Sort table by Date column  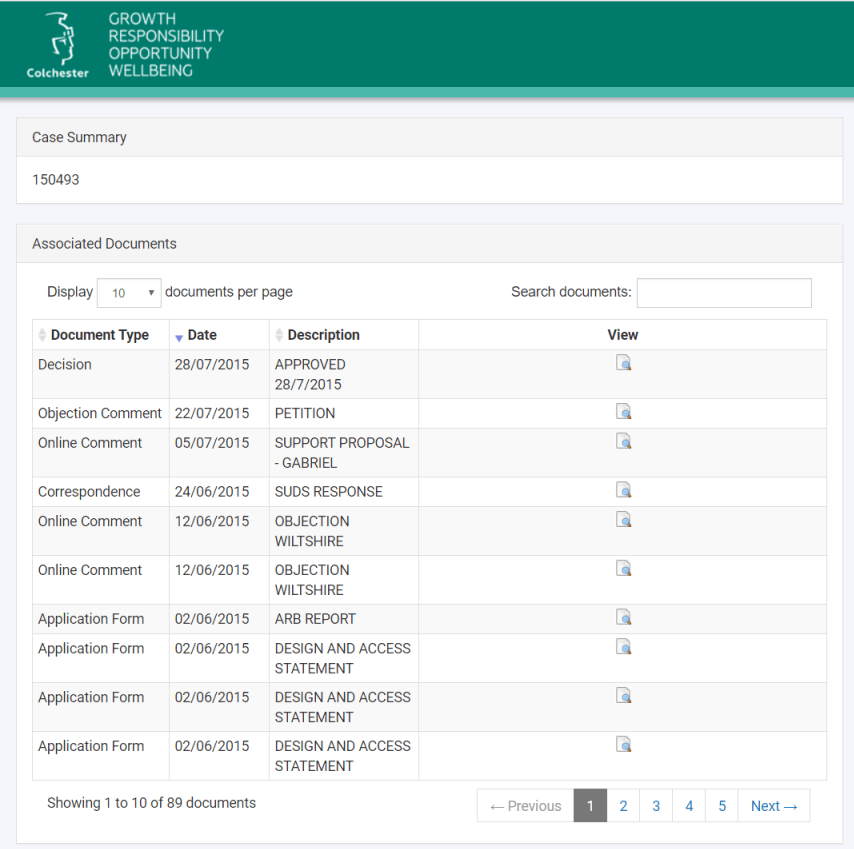(201, 335)
